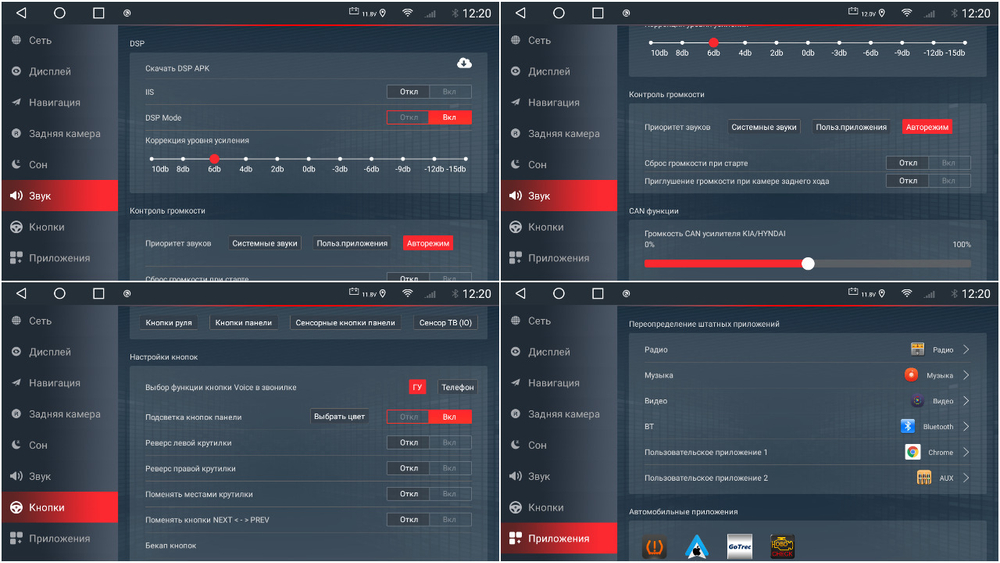Image resolution: width=1000 pixels, height=563 pixels.
Task: Tap the Bluetooth status icon on the Приложения screen
Action: click(954, 294)
